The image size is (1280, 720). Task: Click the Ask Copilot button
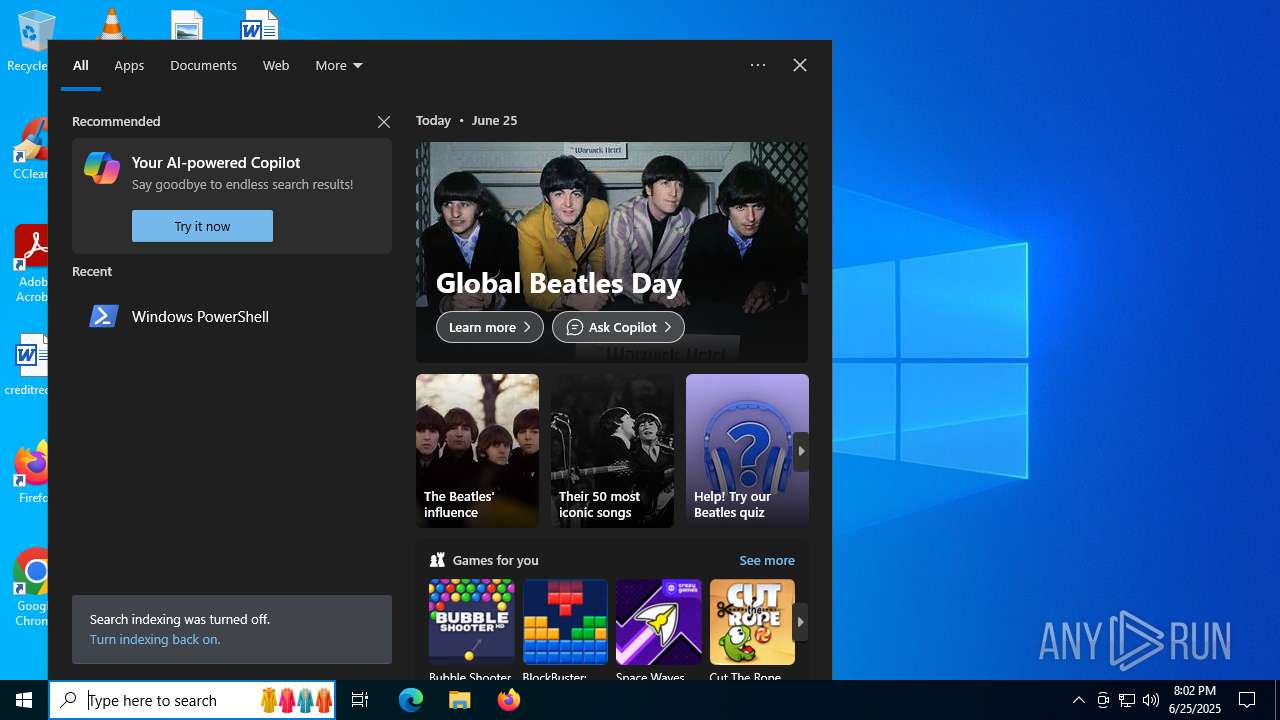click(618, 327)
